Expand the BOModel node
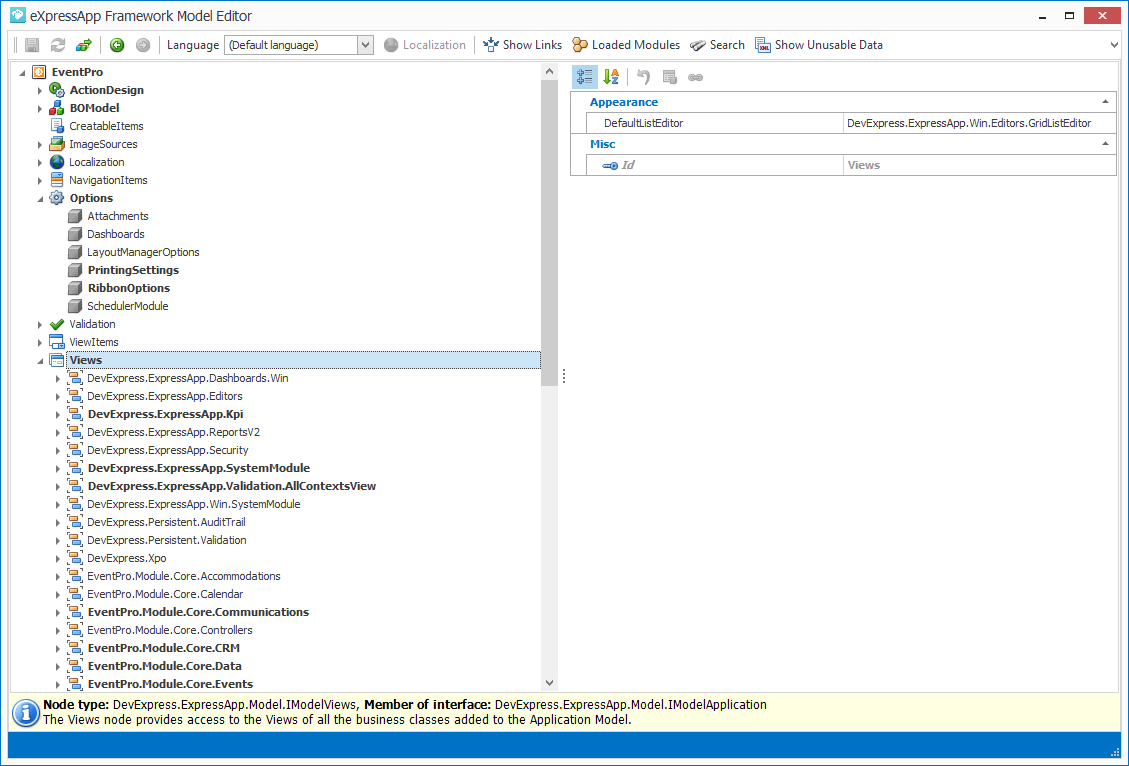 40,108
